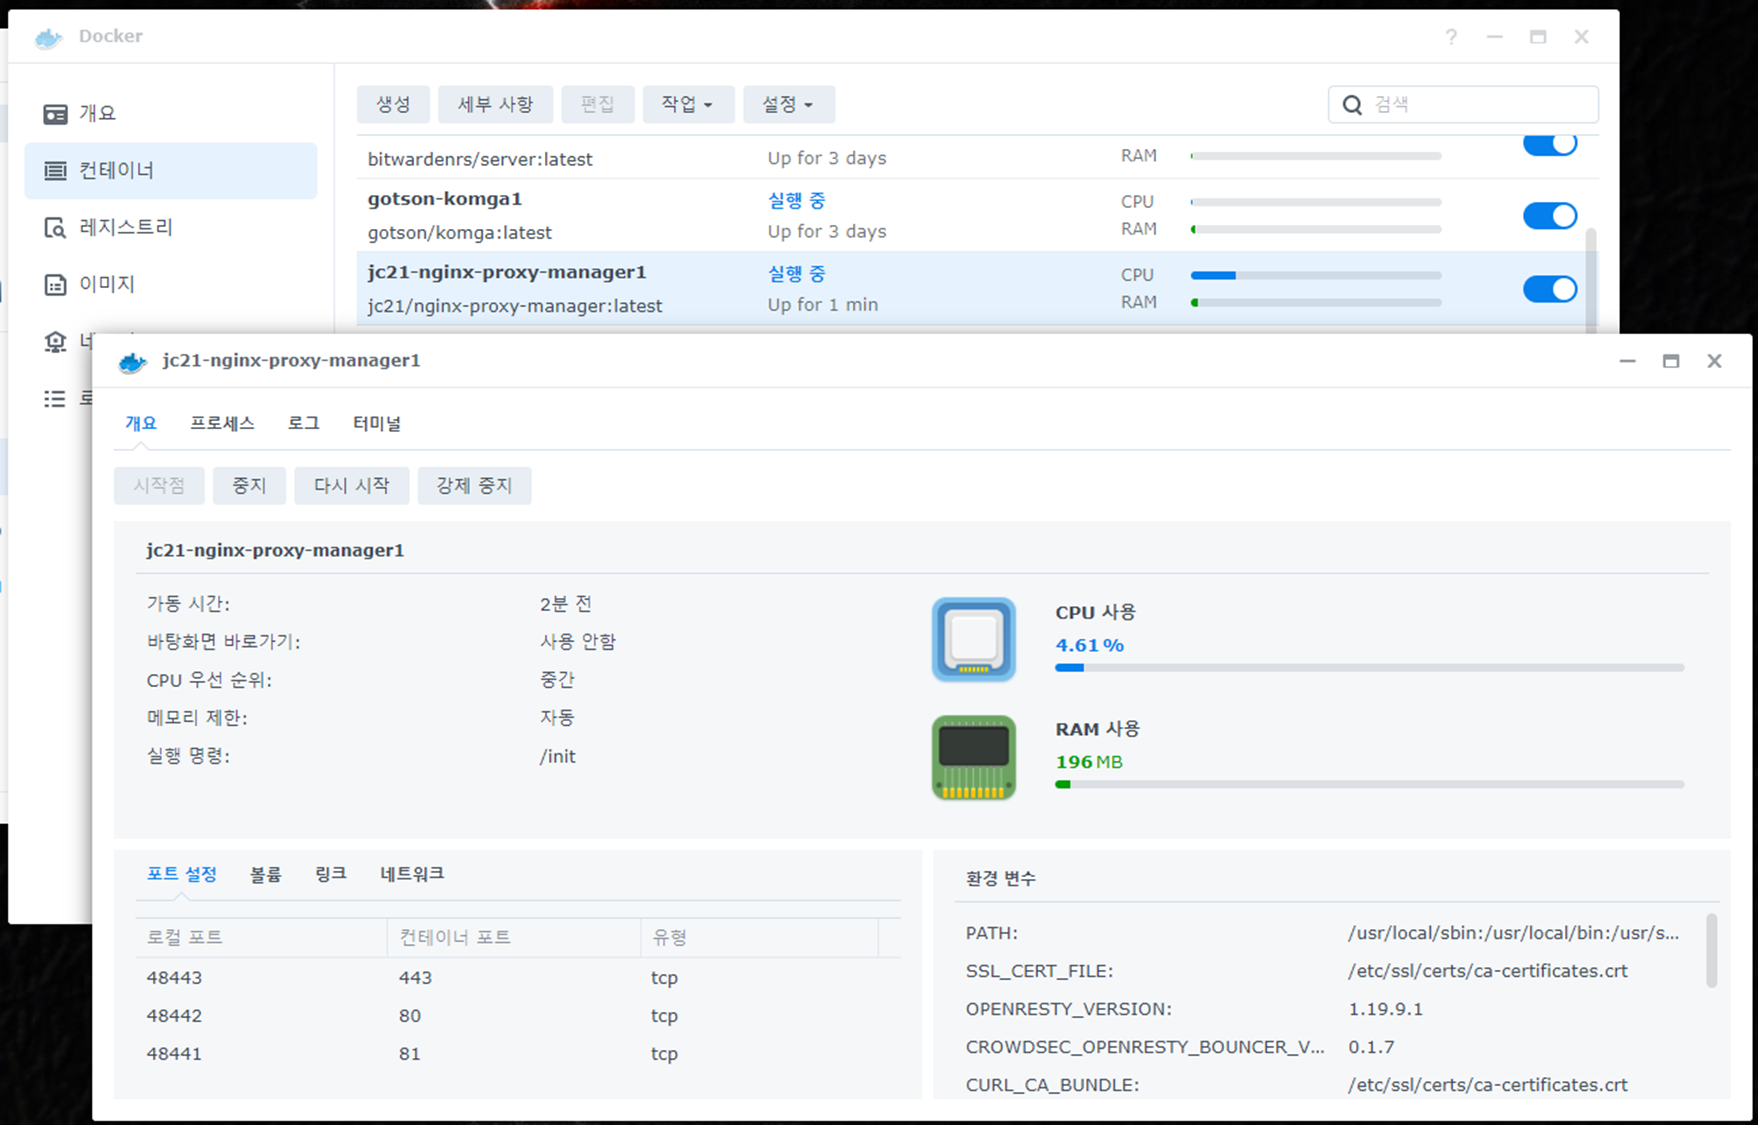
Task: Toggle the bitwardenrs/server container switch
Action: 1550,145
